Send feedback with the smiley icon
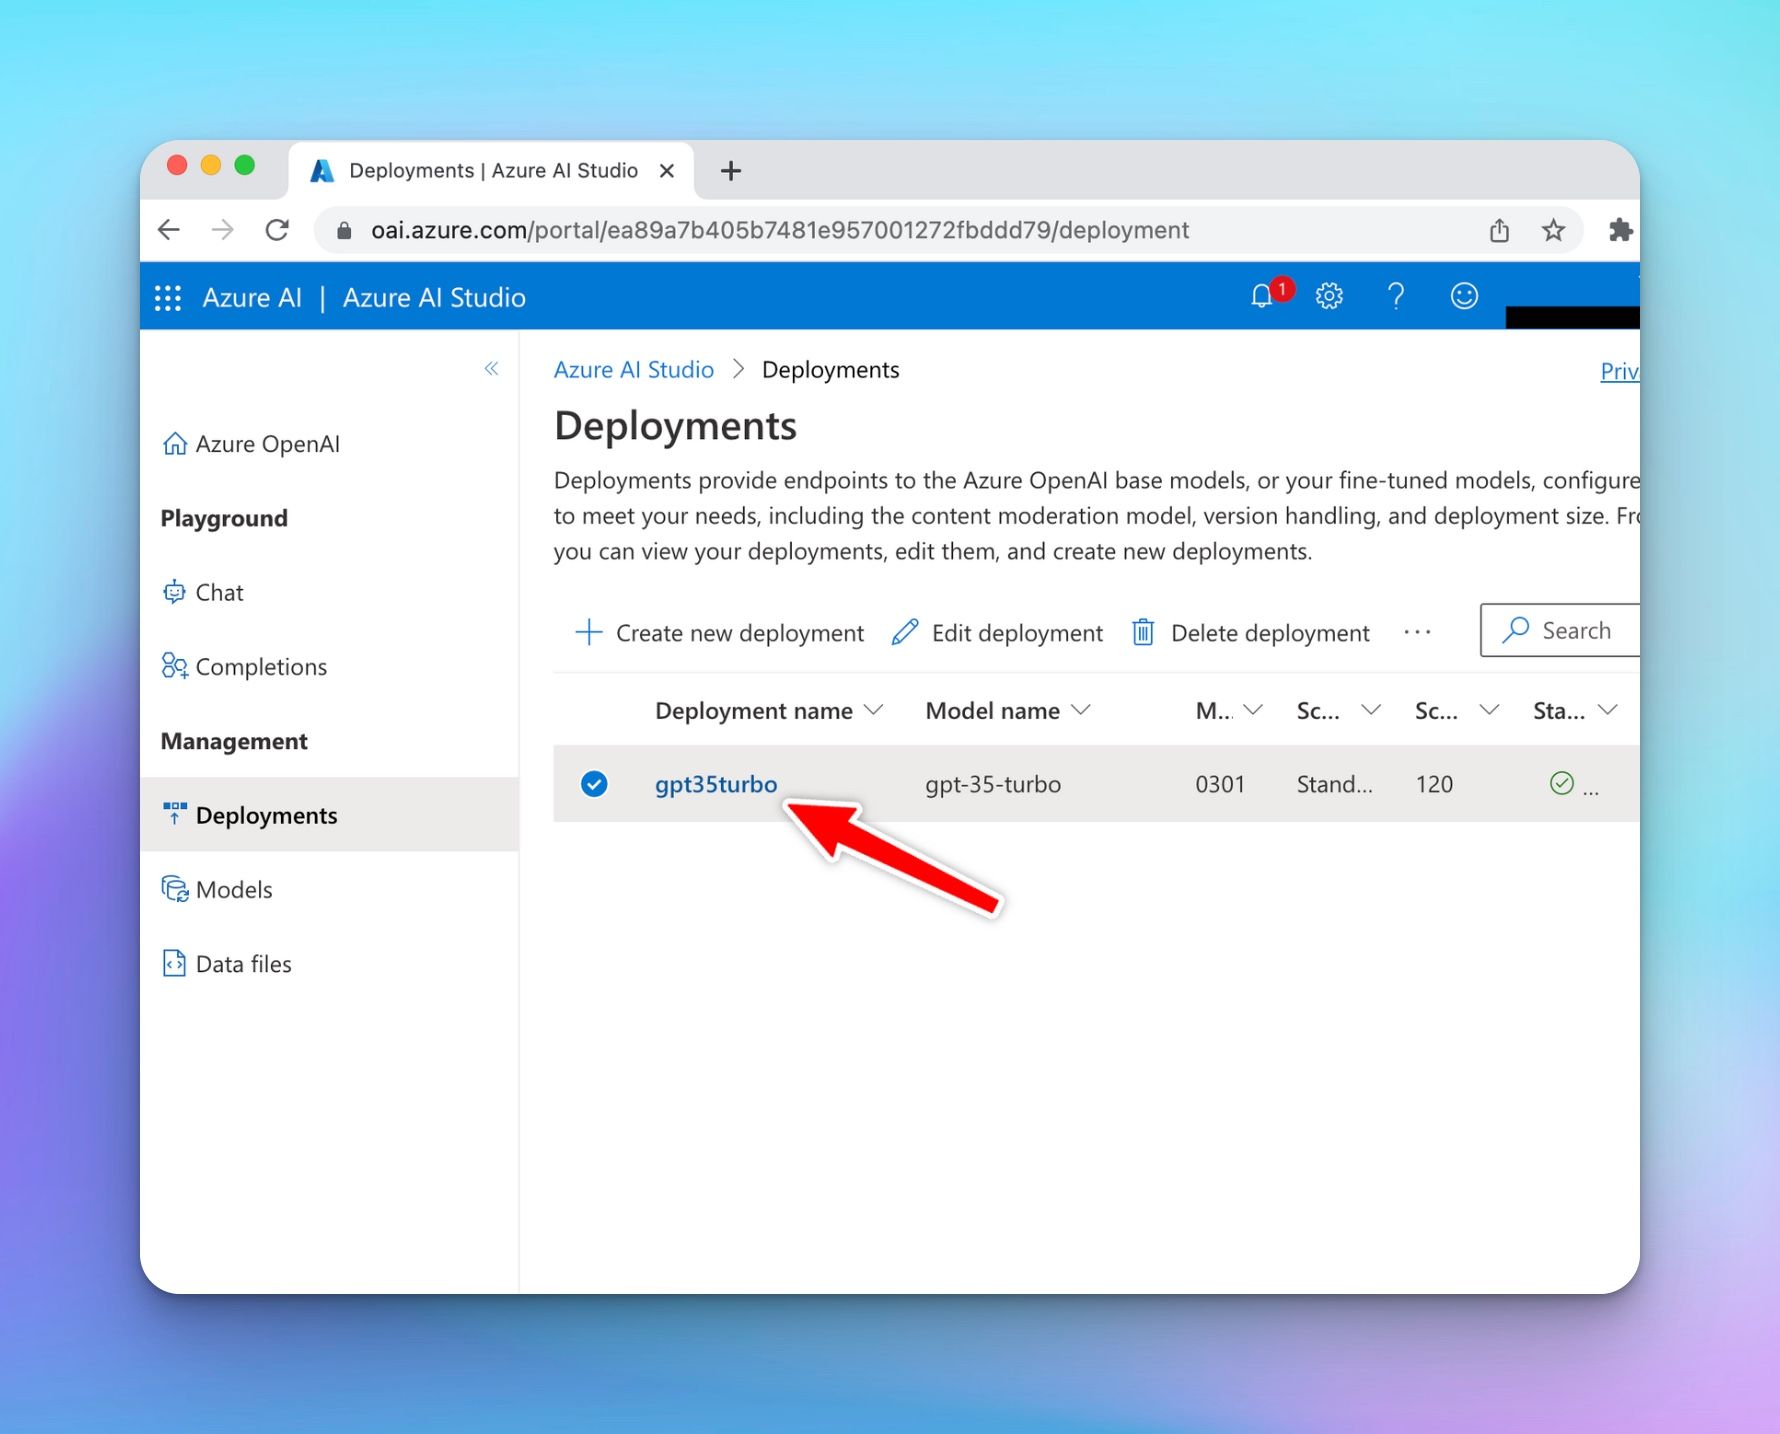 (1464, 296)
